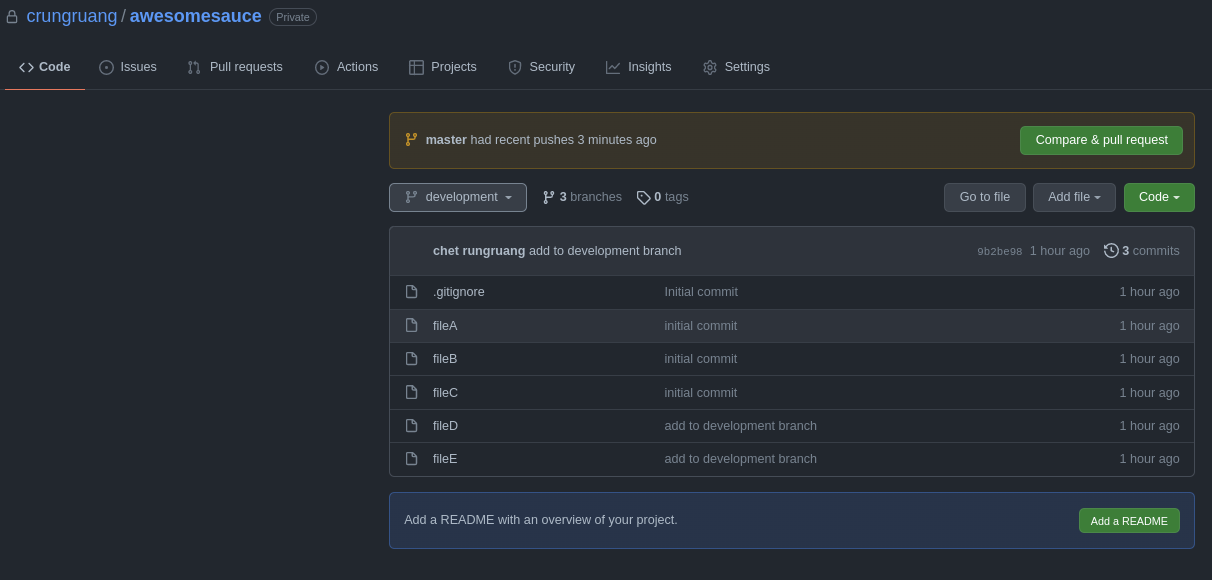Open the Add file dropdown

pos(1074,197)
